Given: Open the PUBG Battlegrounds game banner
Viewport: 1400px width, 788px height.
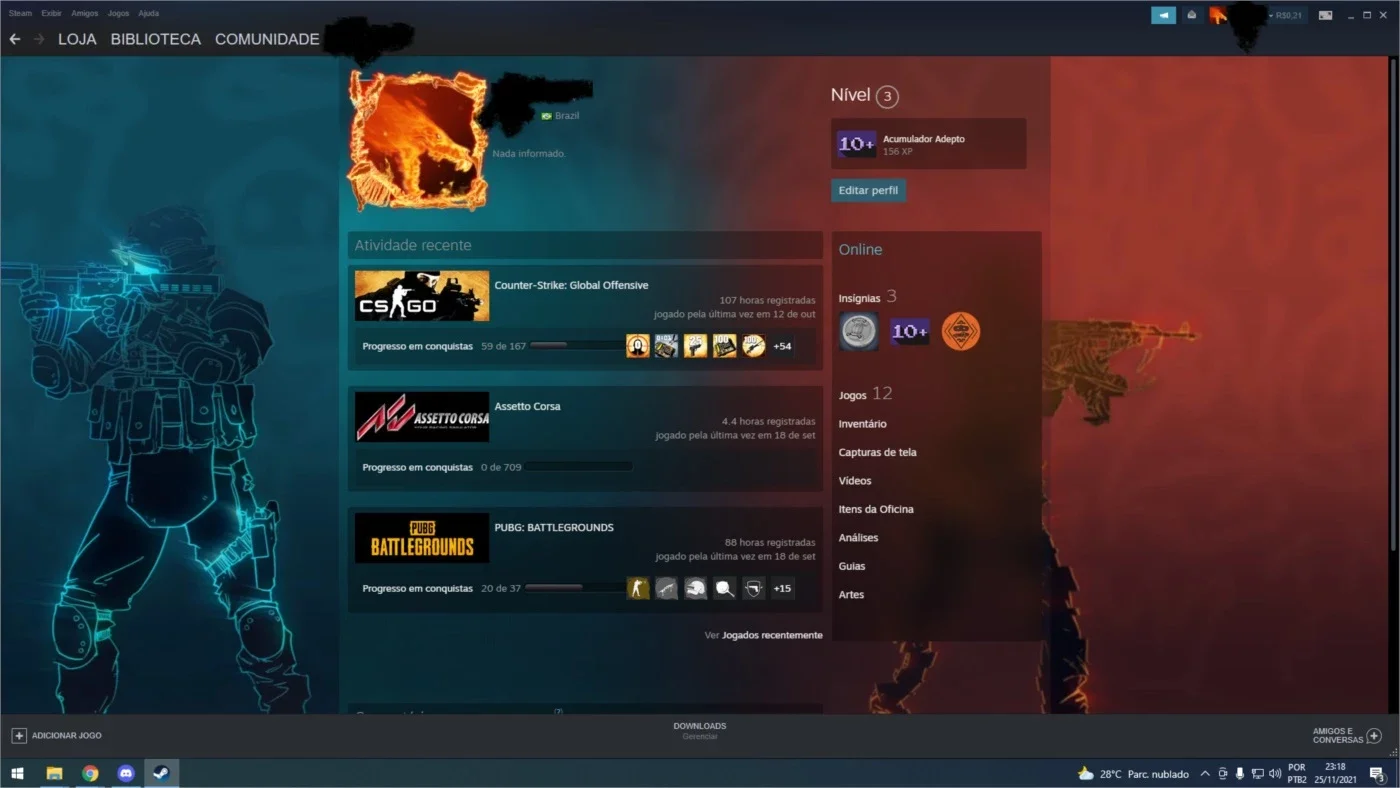Looking at the screenshot, I should pos(422,538).
